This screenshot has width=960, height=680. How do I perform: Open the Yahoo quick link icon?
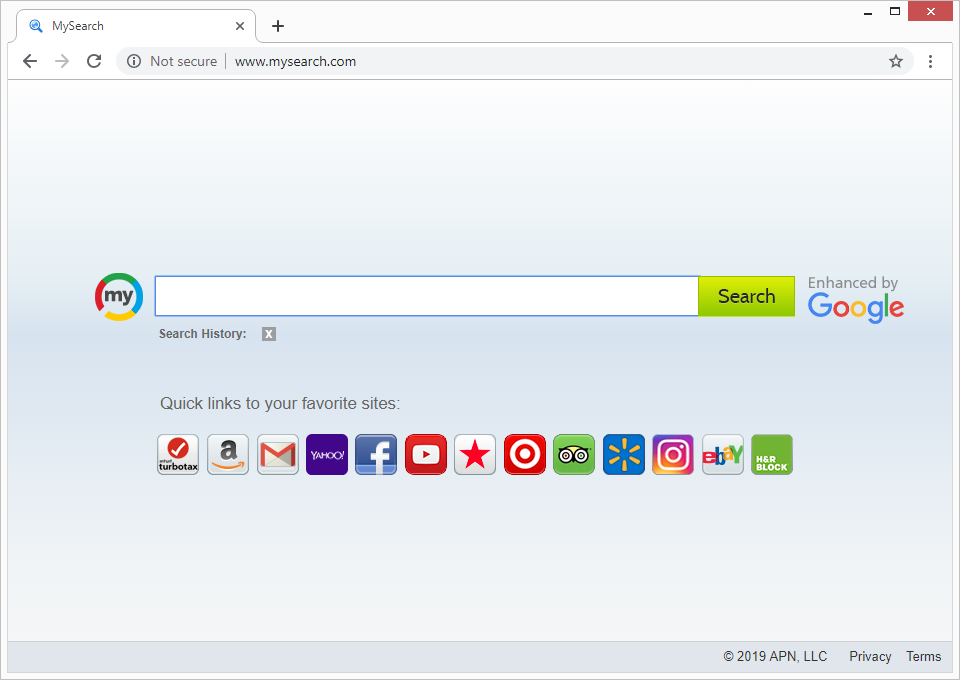click(x=327, y=455)
